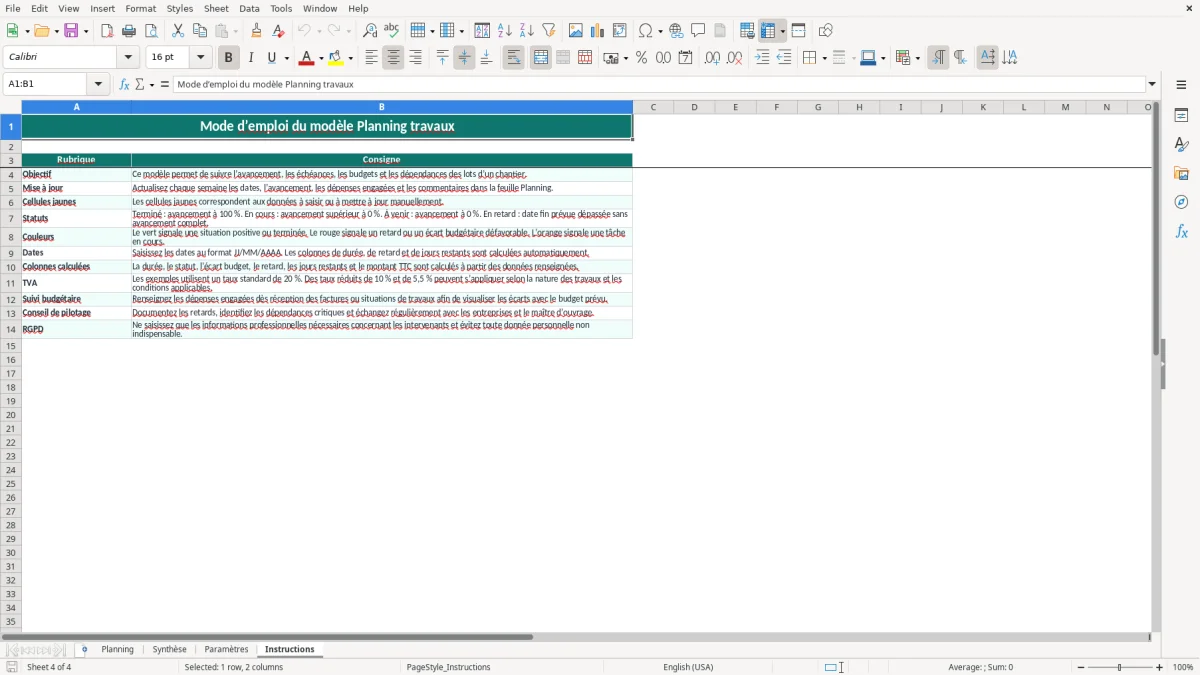Click the Copy icon
Image resolution: width=1200 pixels, height=675 pixels.
[x=200, y=31]
